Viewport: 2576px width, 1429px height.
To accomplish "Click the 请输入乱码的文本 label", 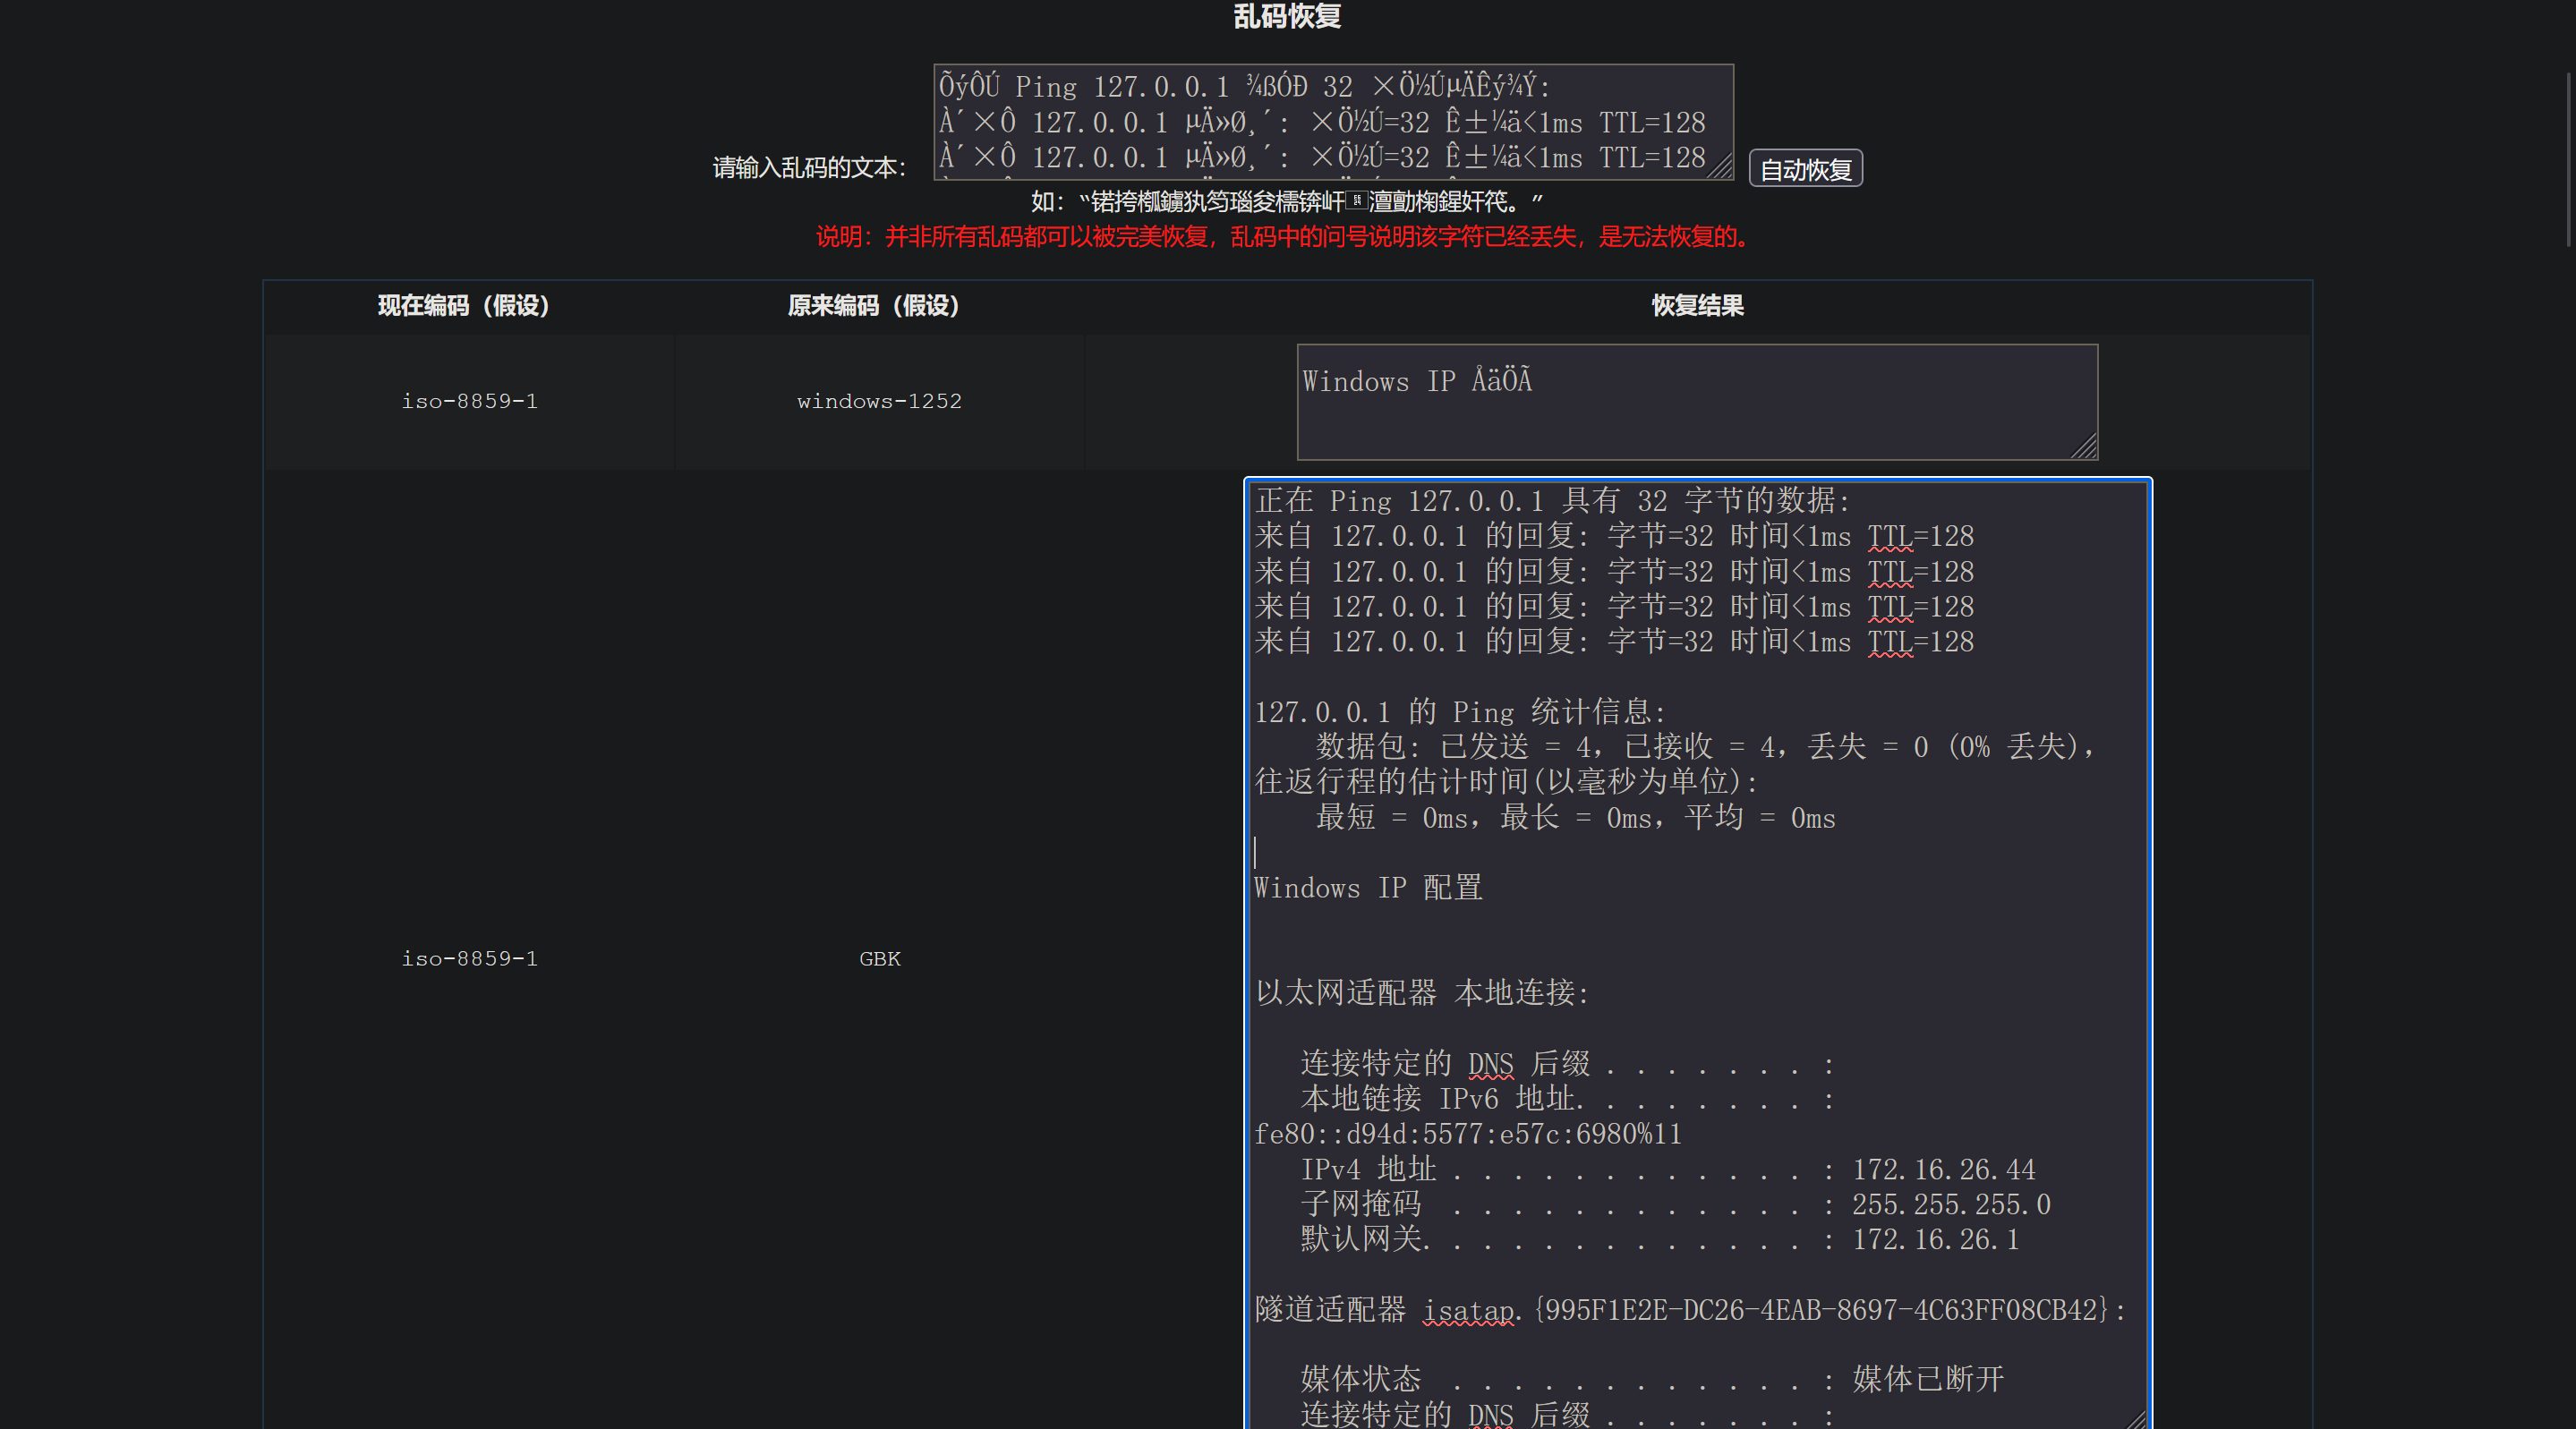I will (x=809, y=168).
